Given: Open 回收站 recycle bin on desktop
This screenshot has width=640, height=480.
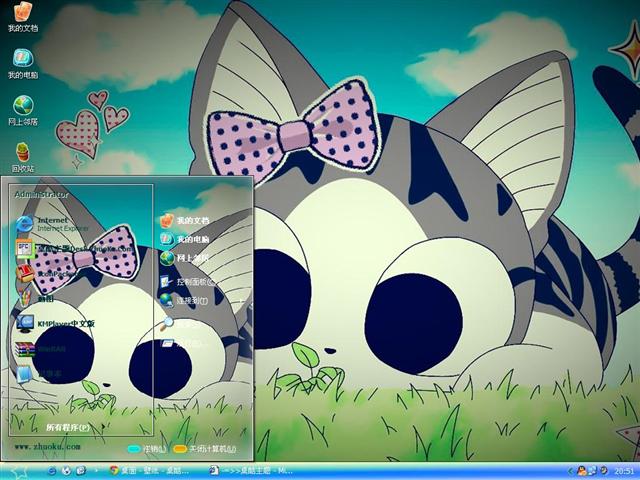Looking at the screenshot, I should click(22, 153).
